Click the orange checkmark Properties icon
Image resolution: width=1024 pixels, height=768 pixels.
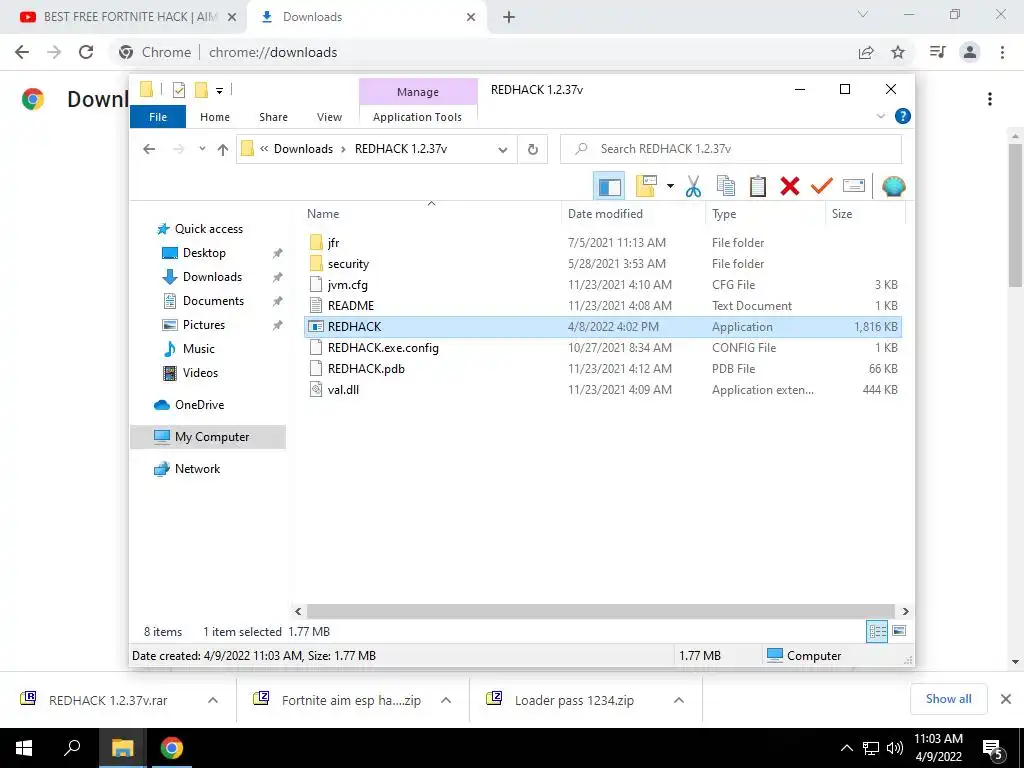[822, 187]
